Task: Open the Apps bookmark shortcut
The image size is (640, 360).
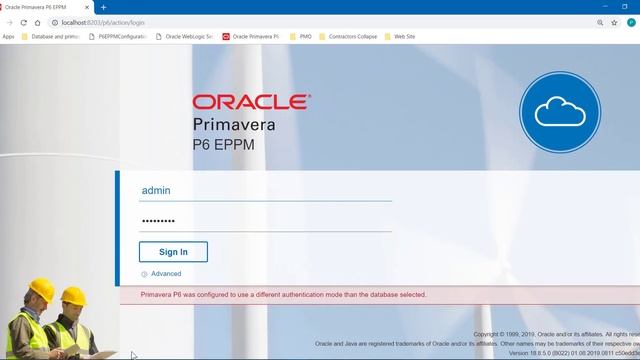Action: tap(8, 37)
